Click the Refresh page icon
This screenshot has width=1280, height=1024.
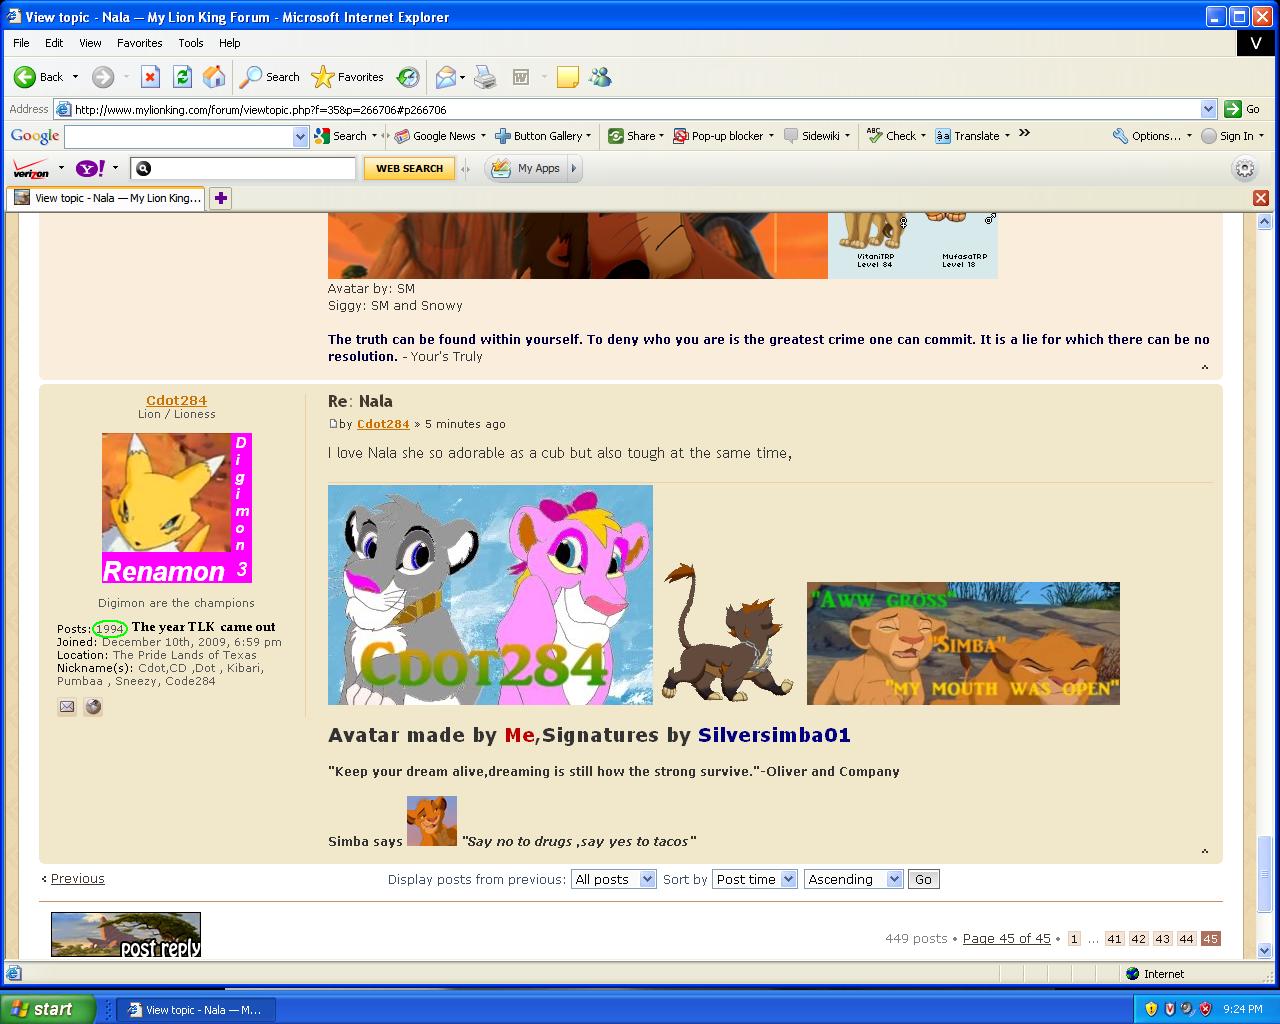tap(182, 77)
